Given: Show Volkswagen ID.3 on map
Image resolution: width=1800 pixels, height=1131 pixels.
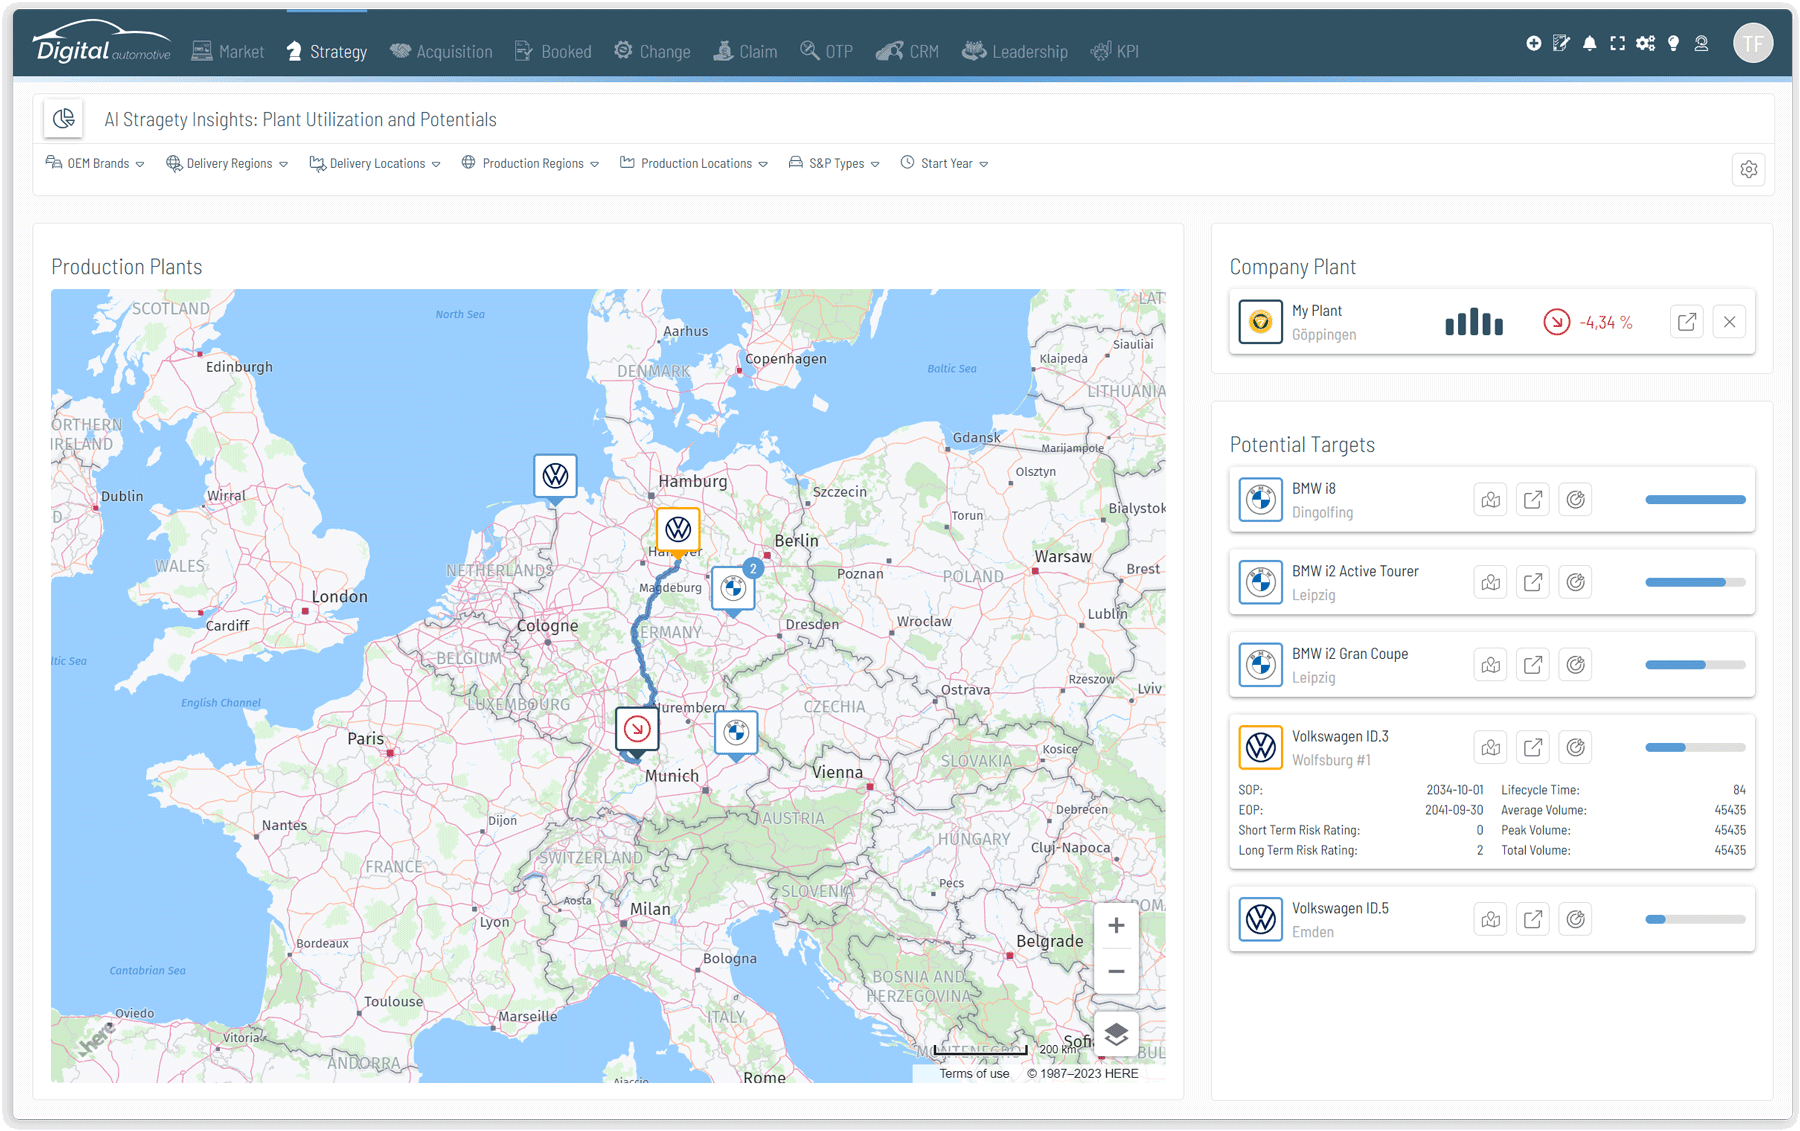Looking at the screenshot, I should point(1490,748).
